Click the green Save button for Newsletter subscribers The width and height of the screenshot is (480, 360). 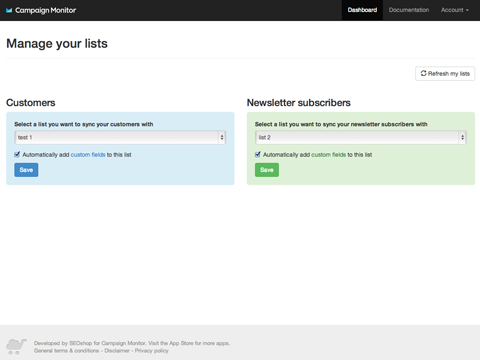coord(267,170)
